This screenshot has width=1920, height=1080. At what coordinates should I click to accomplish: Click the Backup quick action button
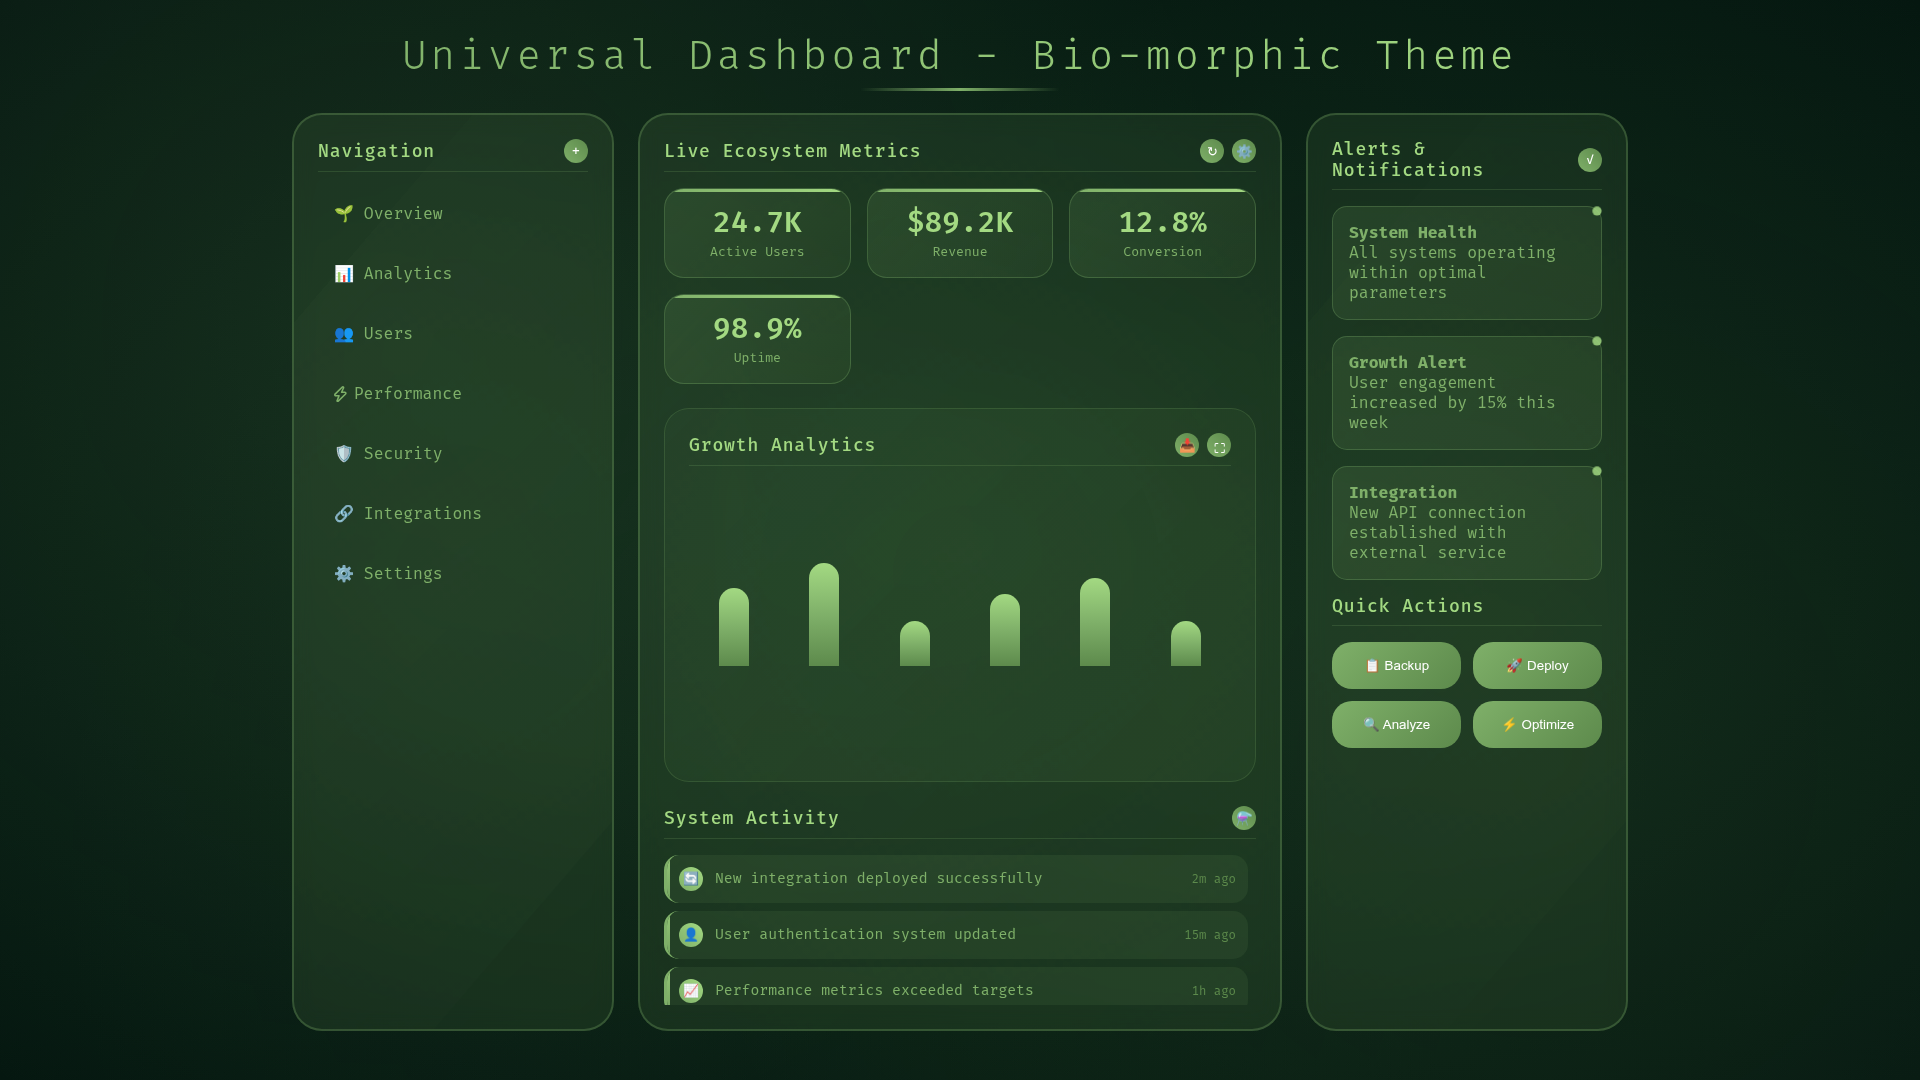1395,666
